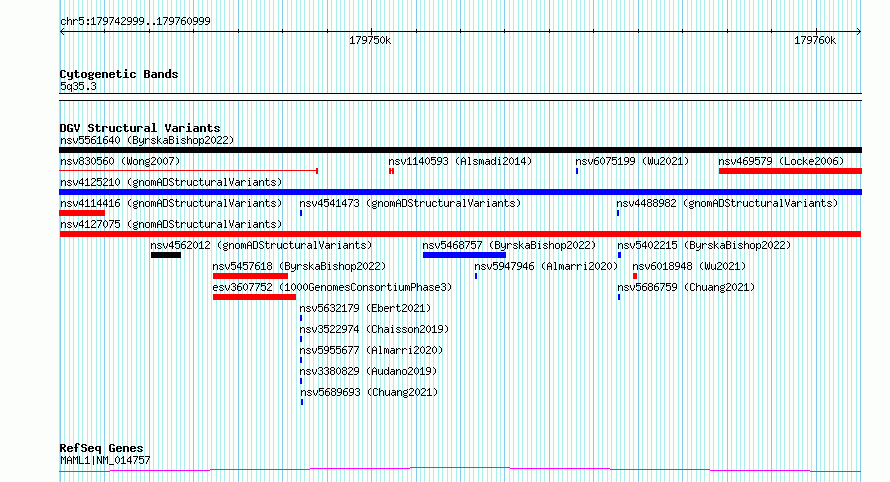Viewport: 890px width, 482px height.
Task: Click blue marker under nsv5402215
Action: 619,255
